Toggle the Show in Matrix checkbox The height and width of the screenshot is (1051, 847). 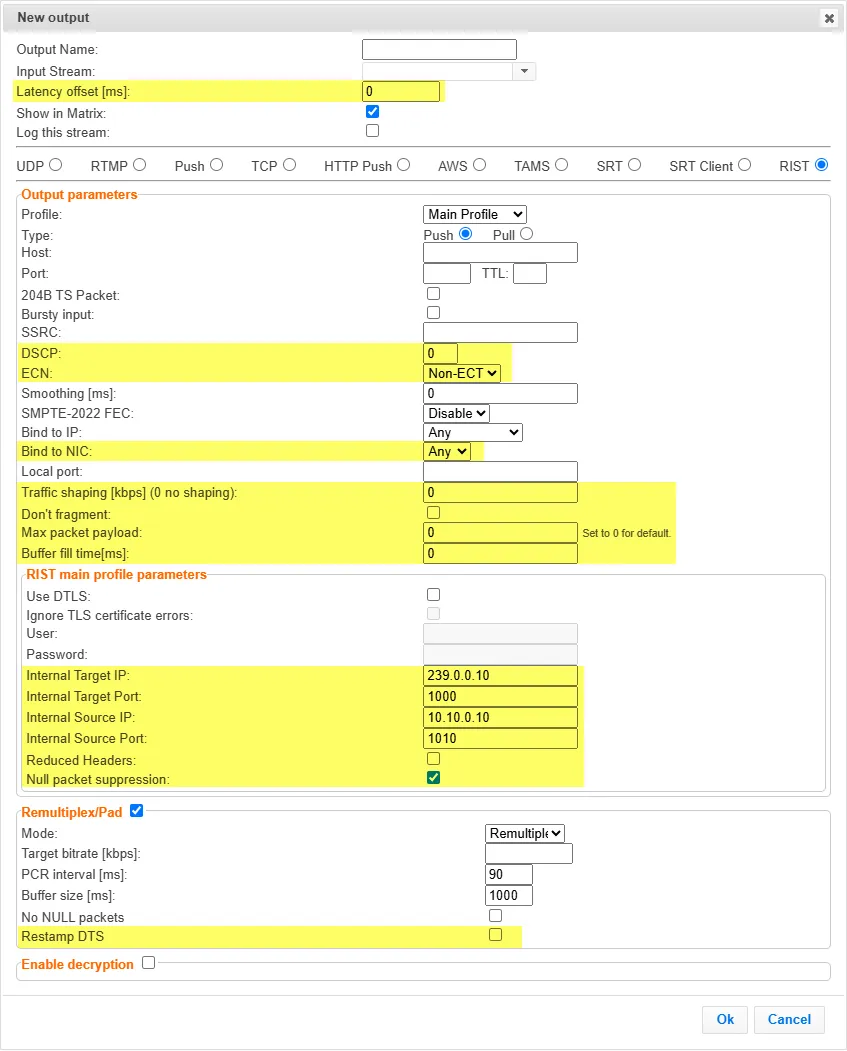(x=373, y=112)
